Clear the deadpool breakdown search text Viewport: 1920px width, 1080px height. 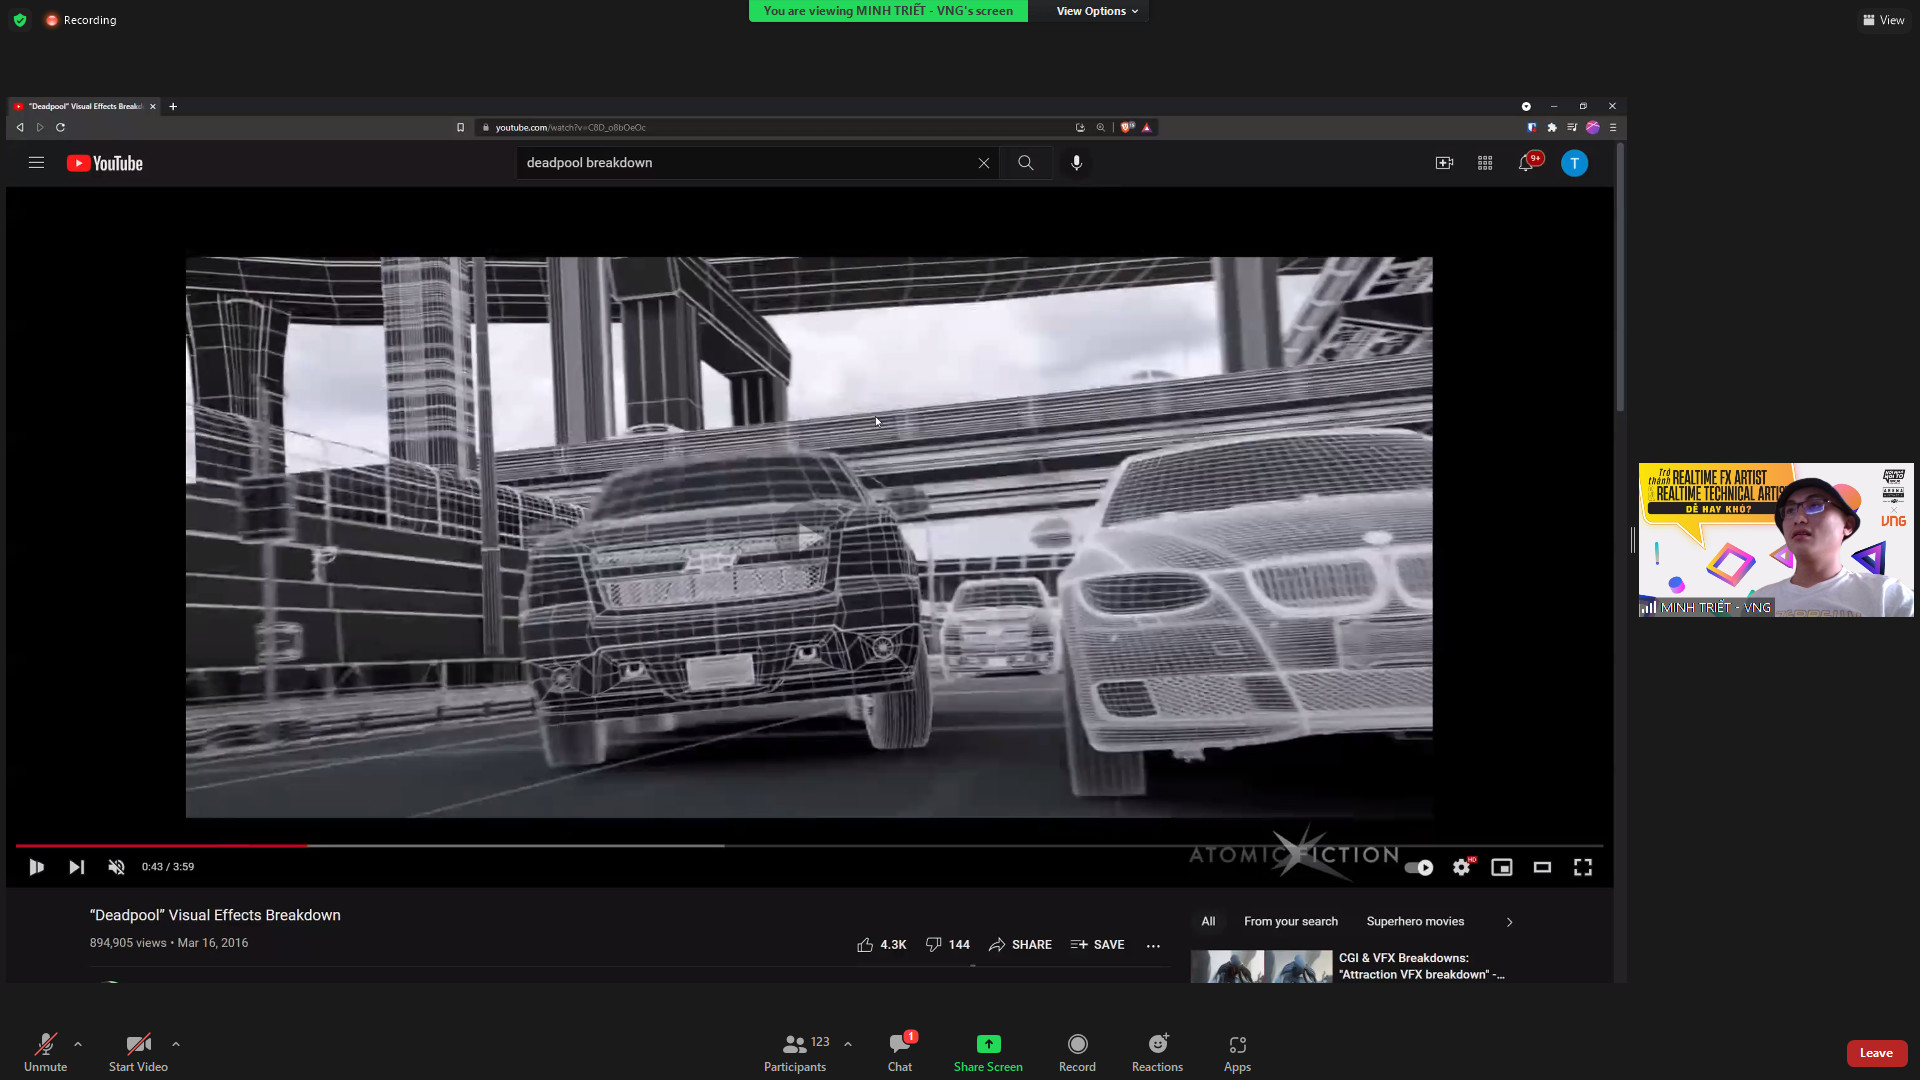pos(984,163)
